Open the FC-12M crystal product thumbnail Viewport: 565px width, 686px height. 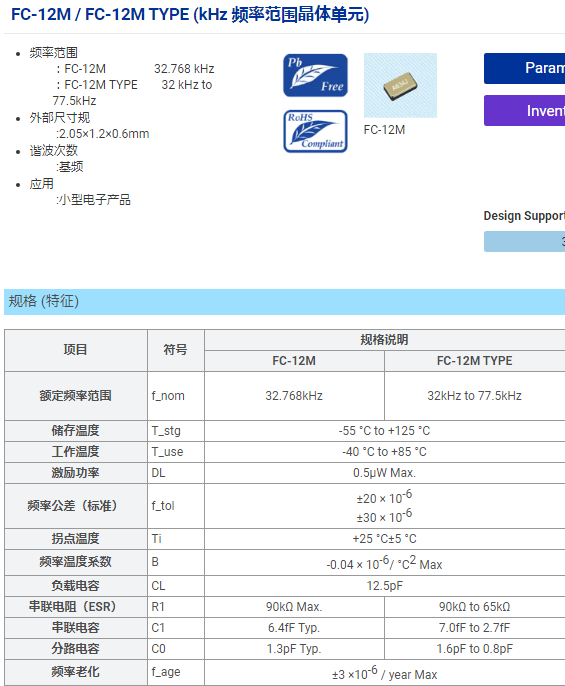click(400, 85)
